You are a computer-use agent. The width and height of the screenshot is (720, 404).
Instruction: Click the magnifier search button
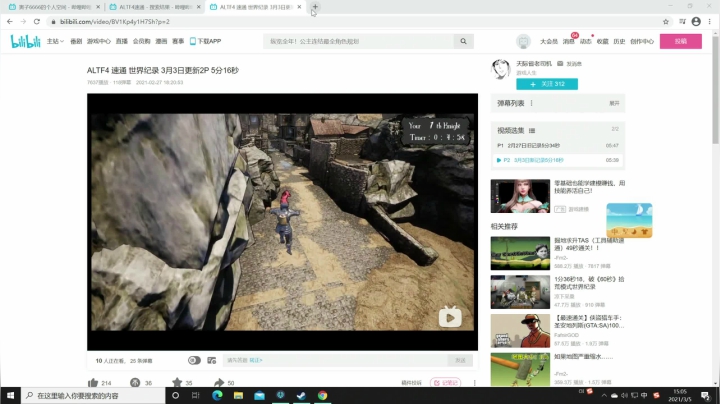(463, 41)
